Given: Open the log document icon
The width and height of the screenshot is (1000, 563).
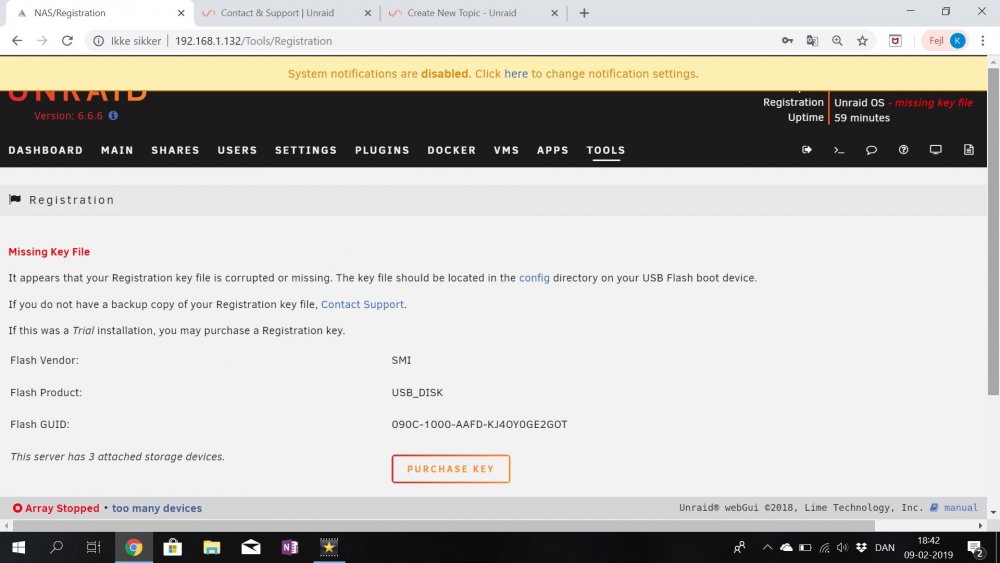Looking at the screenshot, I should (x=969, y=150).
